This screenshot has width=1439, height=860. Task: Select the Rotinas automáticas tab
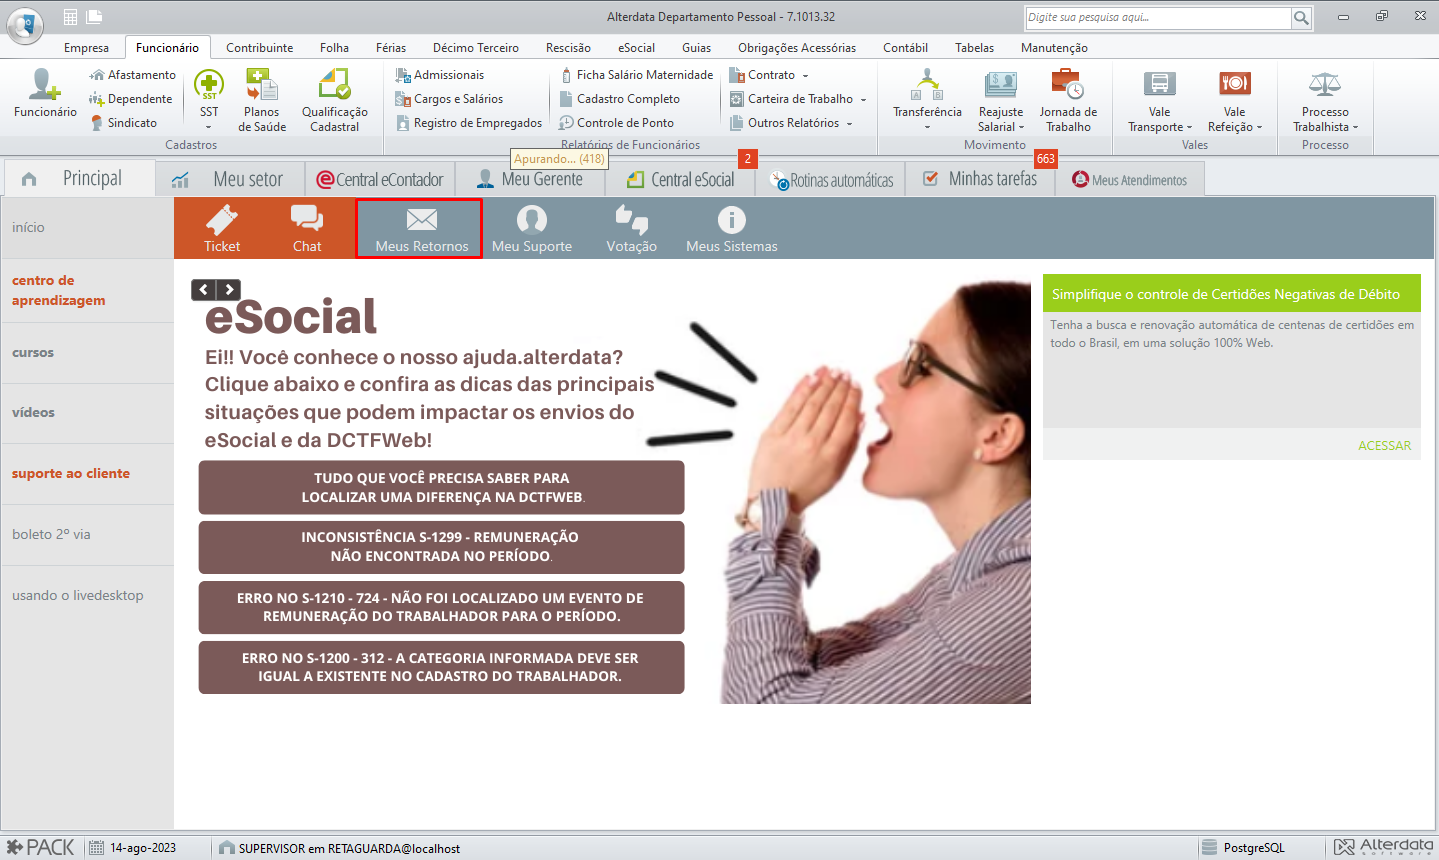831,179
